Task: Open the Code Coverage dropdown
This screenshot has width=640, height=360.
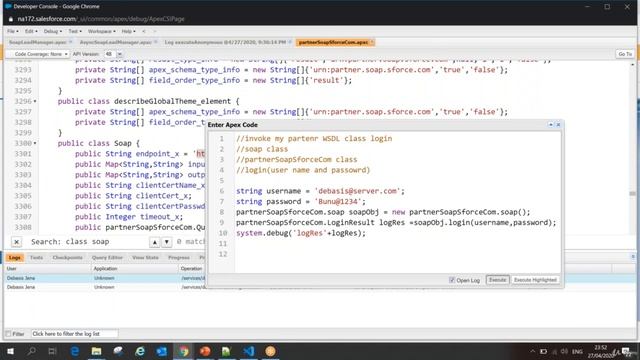Action: [38, 54]
